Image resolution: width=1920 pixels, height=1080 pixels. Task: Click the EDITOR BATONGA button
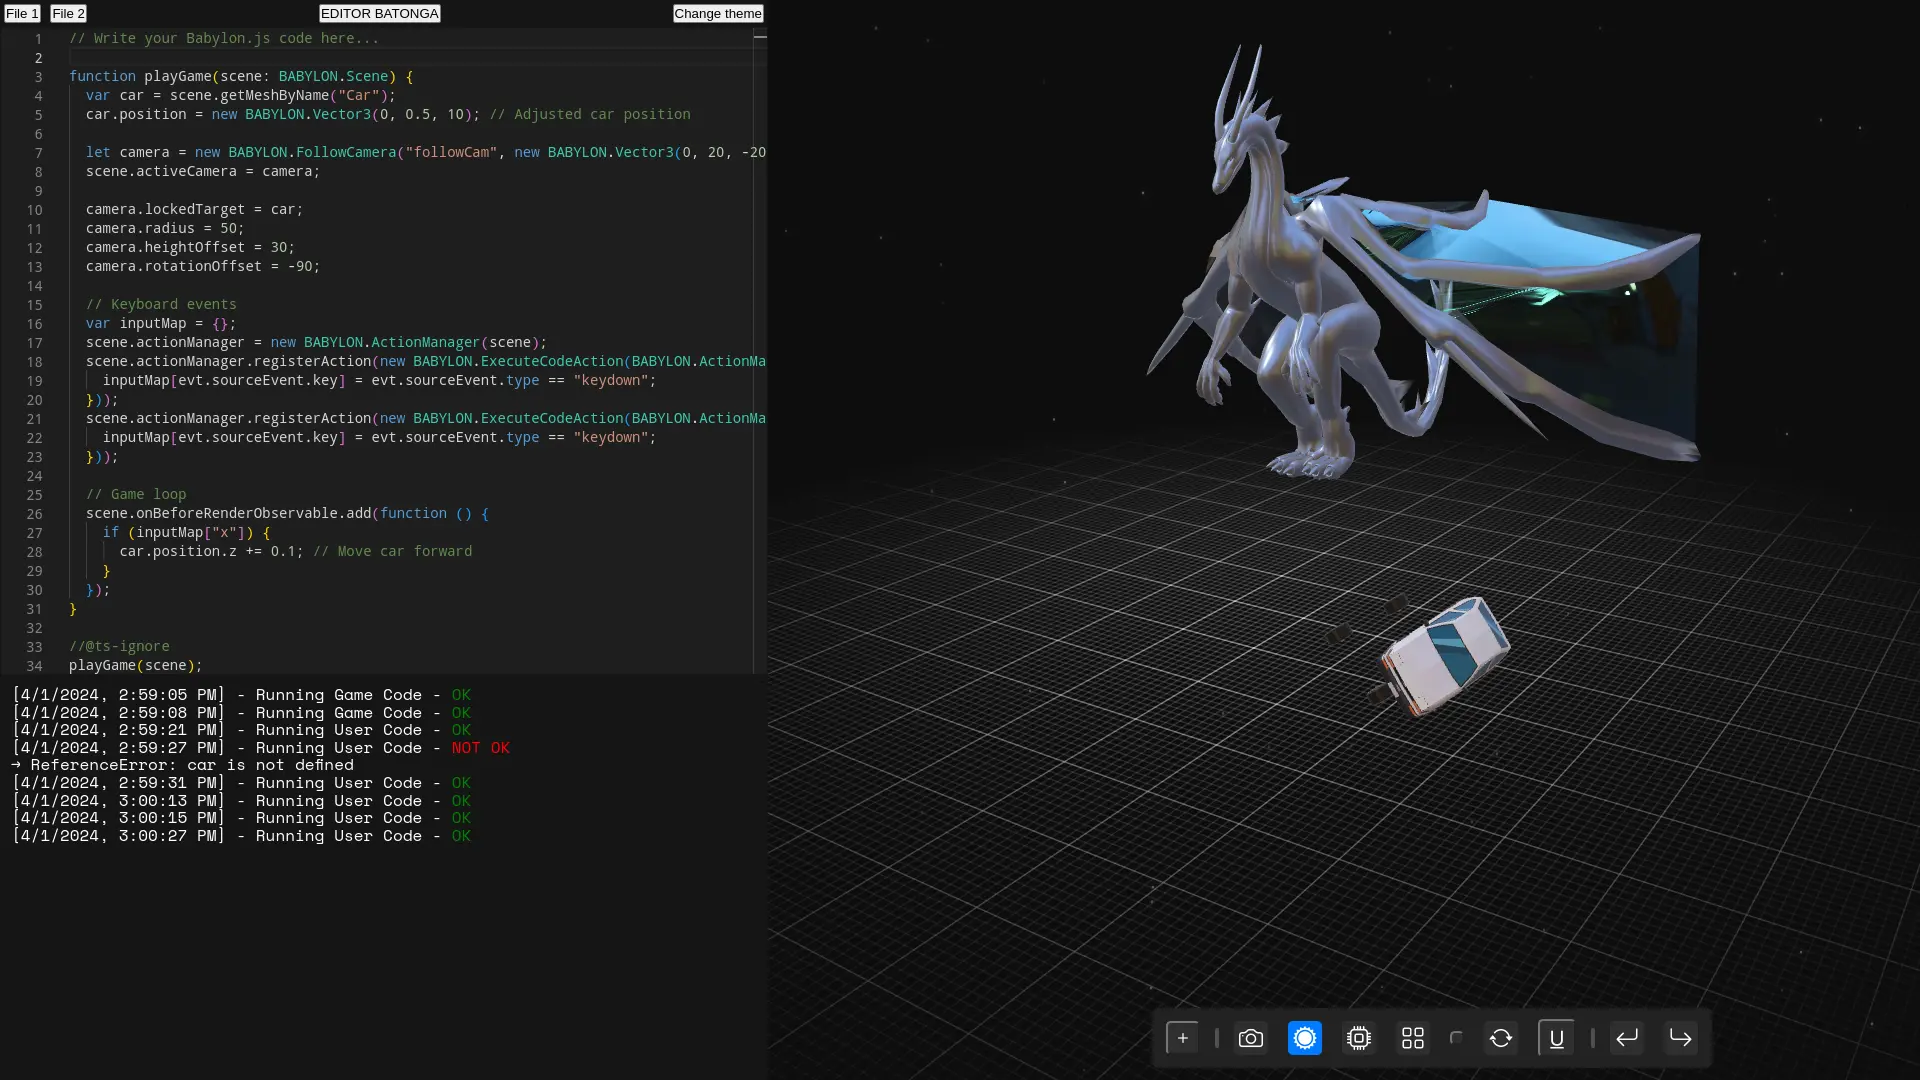point(379,13)
